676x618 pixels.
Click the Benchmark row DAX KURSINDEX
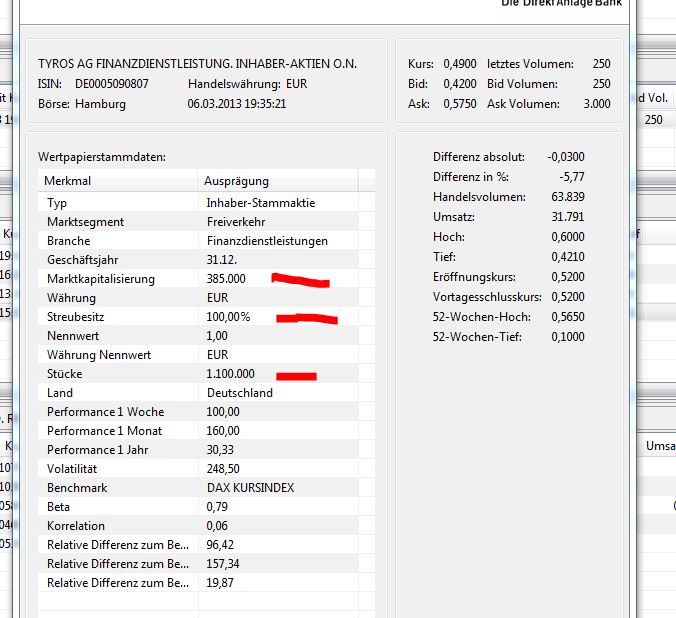point(250,488)
